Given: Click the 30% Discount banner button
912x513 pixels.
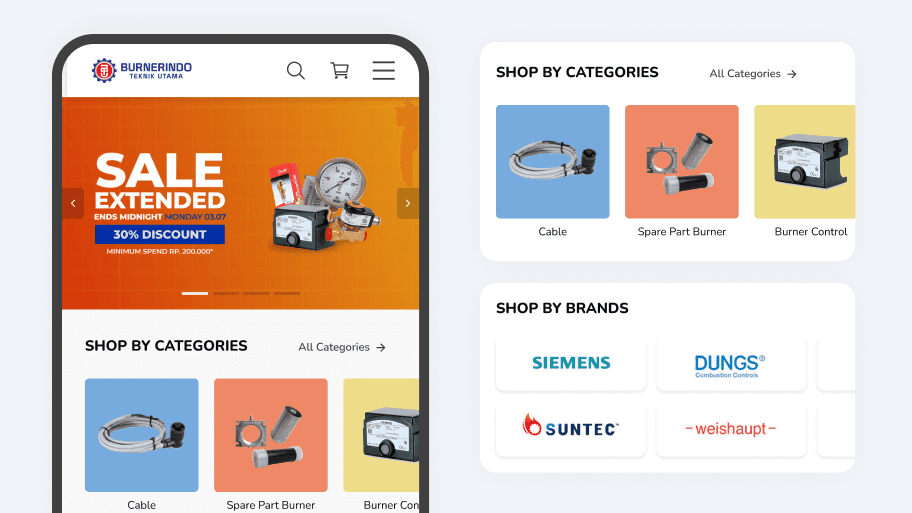Looking at the screenshot, I should coord(160,234).
